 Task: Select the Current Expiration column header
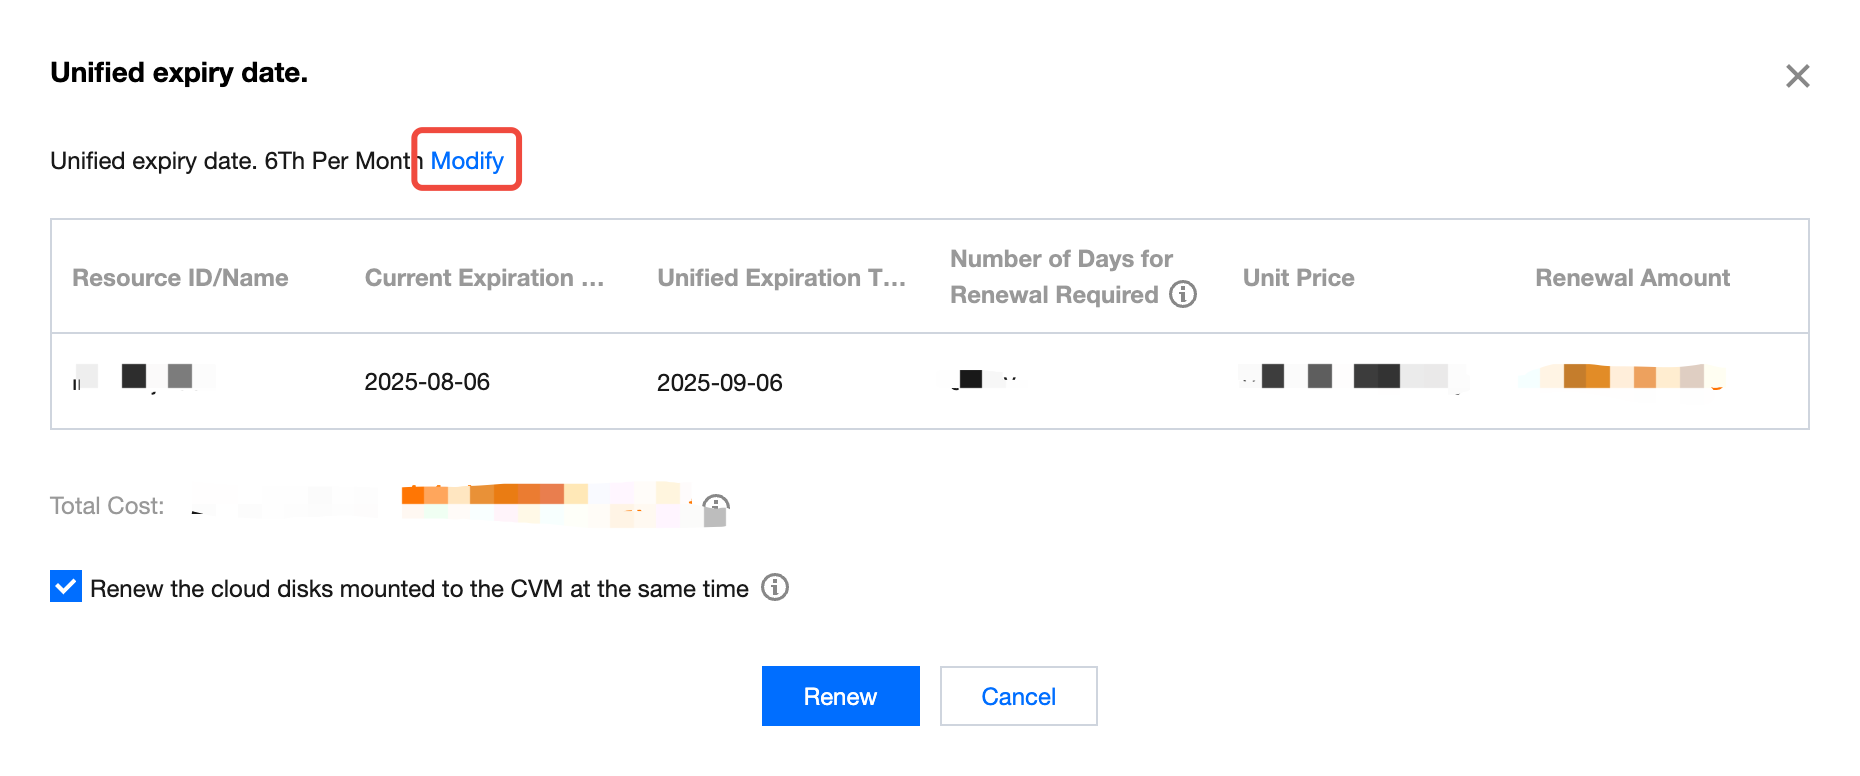click(x=484, y=278)
